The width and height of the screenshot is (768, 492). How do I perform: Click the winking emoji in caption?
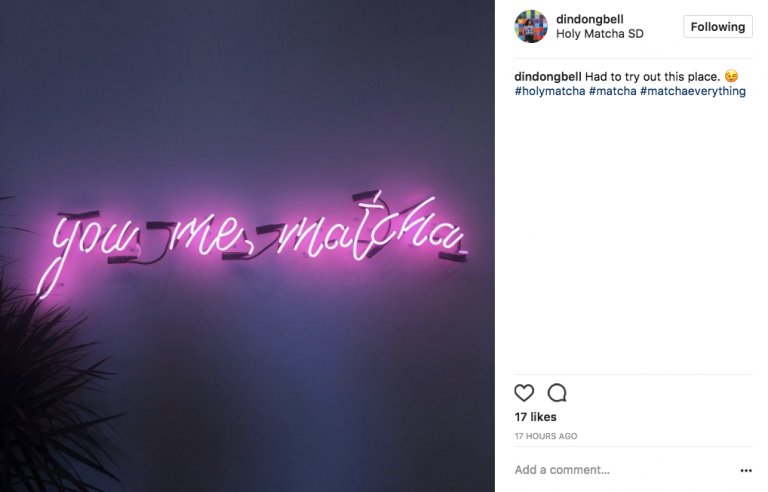pyautogui.click(x=731, y=76)
